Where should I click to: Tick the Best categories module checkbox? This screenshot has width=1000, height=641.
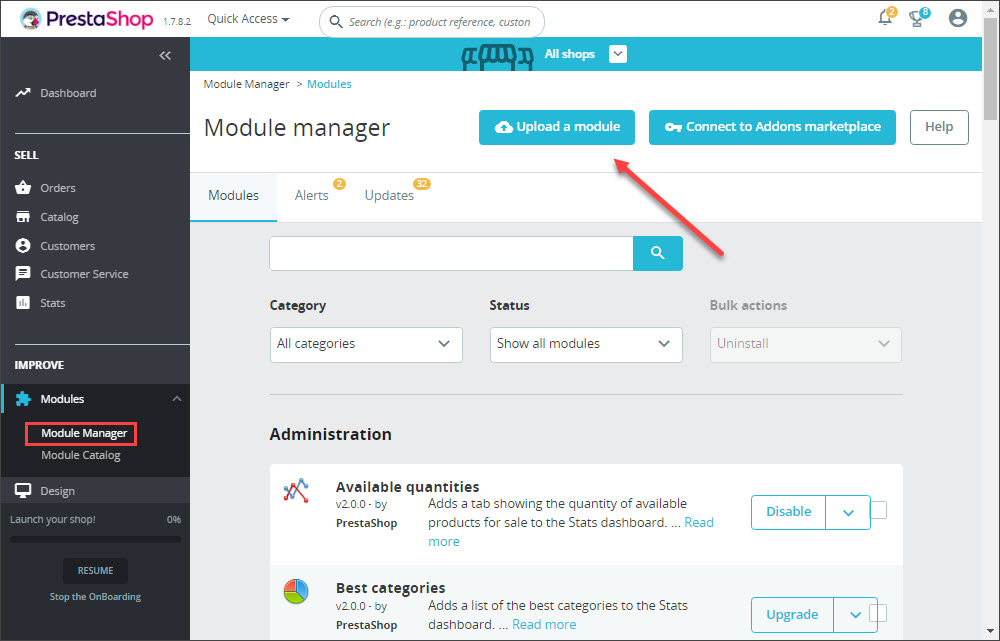click(878, 613)
